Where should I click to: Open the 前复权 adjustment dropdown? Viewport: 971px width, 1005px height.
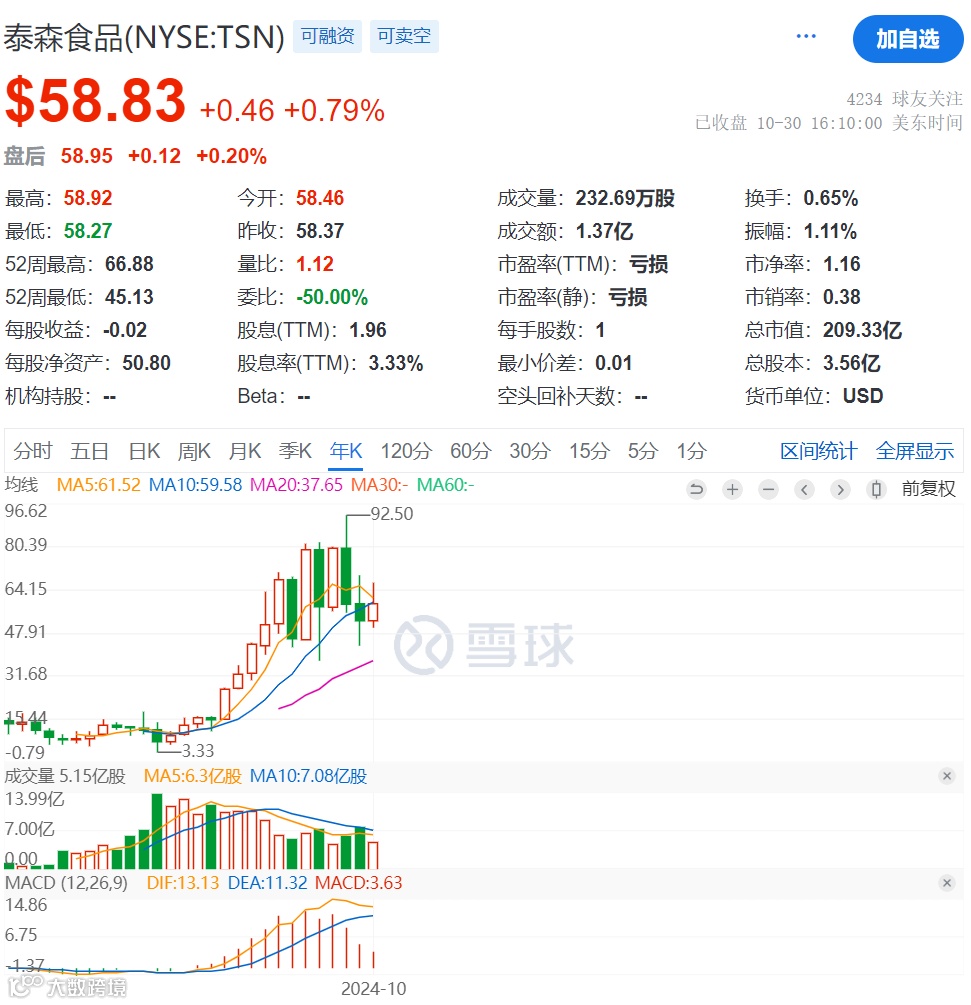[928, 489]
